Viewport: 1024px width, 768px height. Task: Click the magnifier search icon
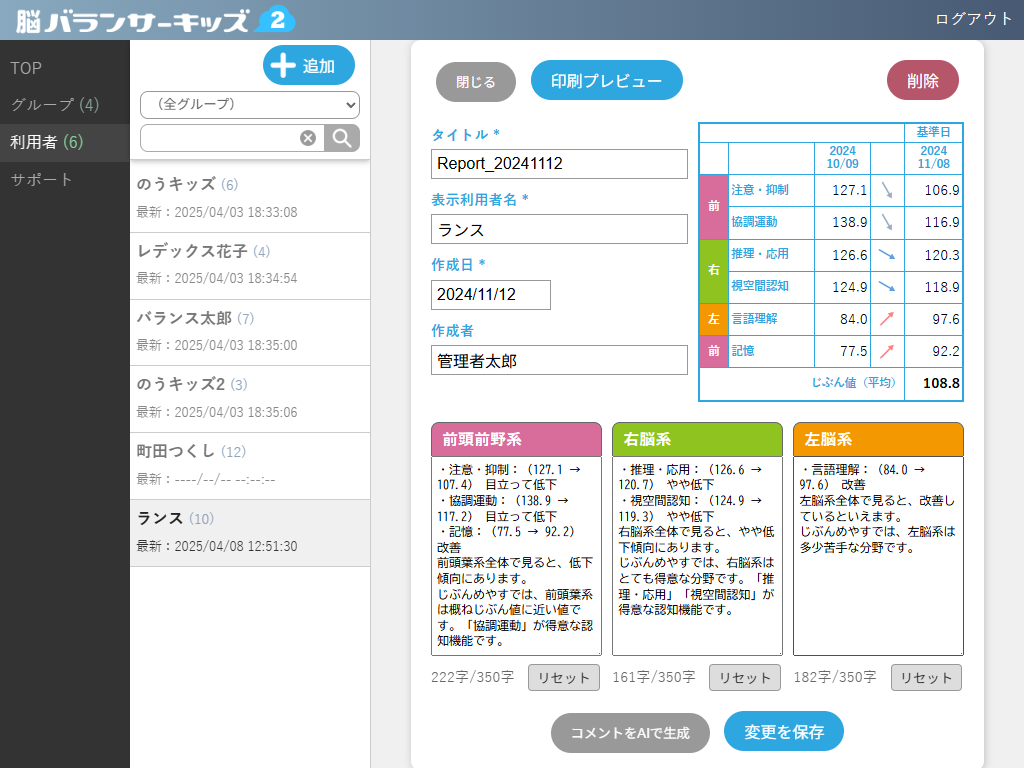[342, 138]
